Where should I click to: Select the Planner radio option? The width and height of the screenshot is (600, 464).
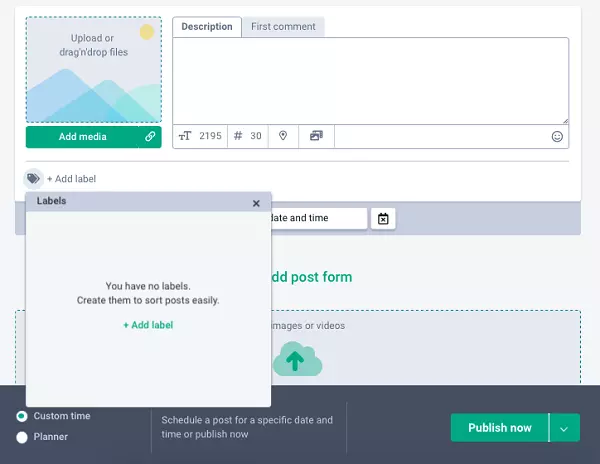pyautogui.click(x=22, y=437)
